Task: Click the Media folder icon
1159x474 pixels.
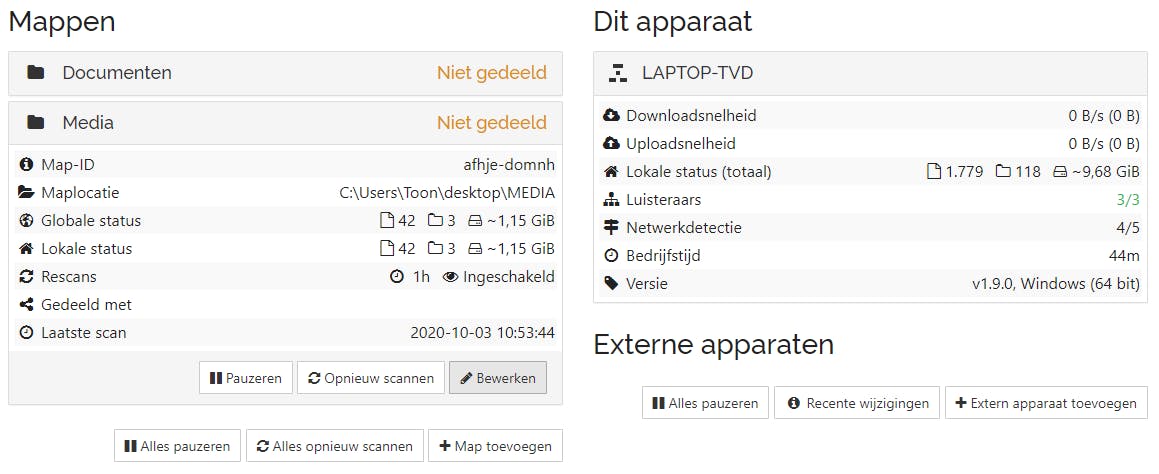Action: (36, 123)
